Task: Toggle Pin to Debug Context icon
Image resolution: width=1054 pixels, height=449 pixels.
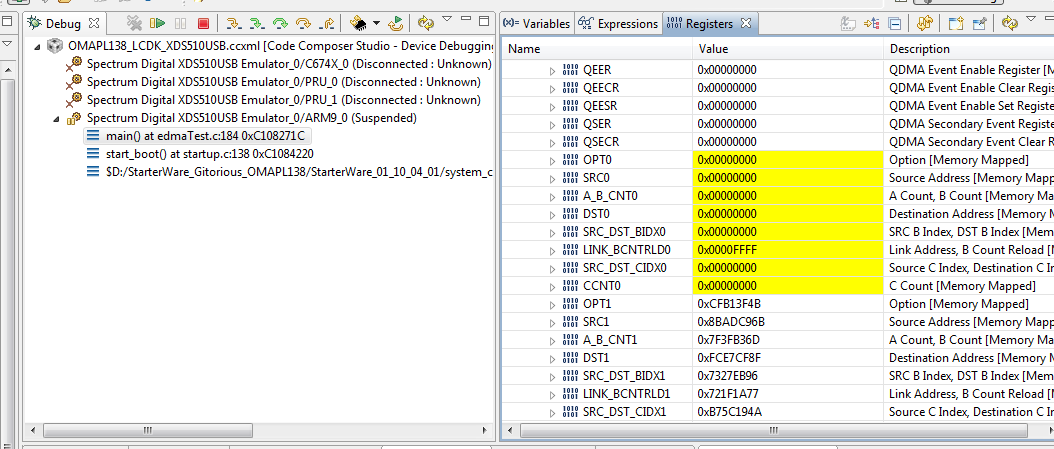Action: click(979, 24)
